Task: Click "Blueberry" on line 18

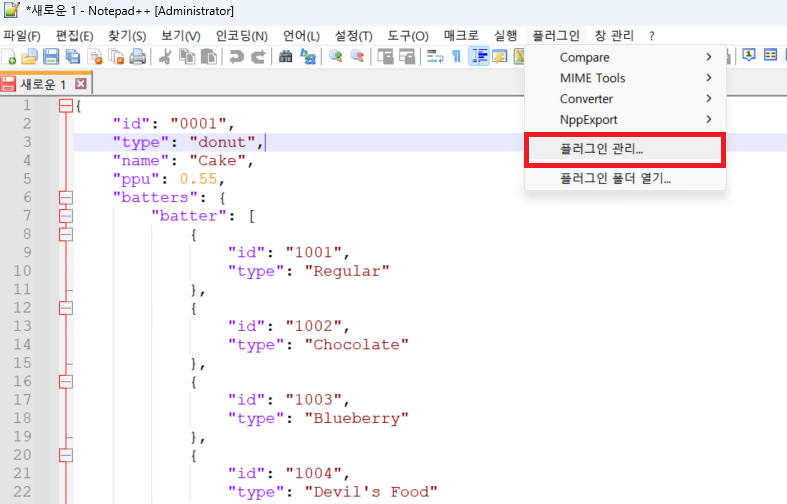Action: pyautogui.click(x=356, y=419)
